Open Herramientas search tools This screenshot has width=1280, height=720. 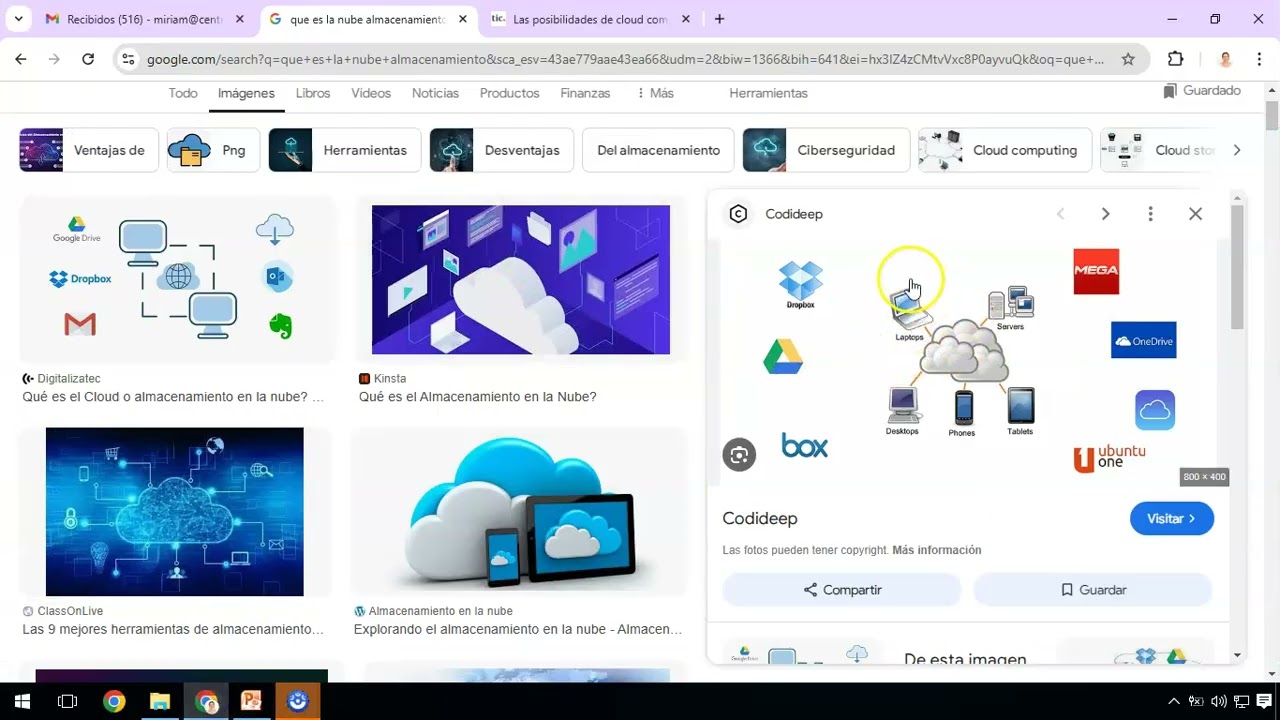(768, 93)
